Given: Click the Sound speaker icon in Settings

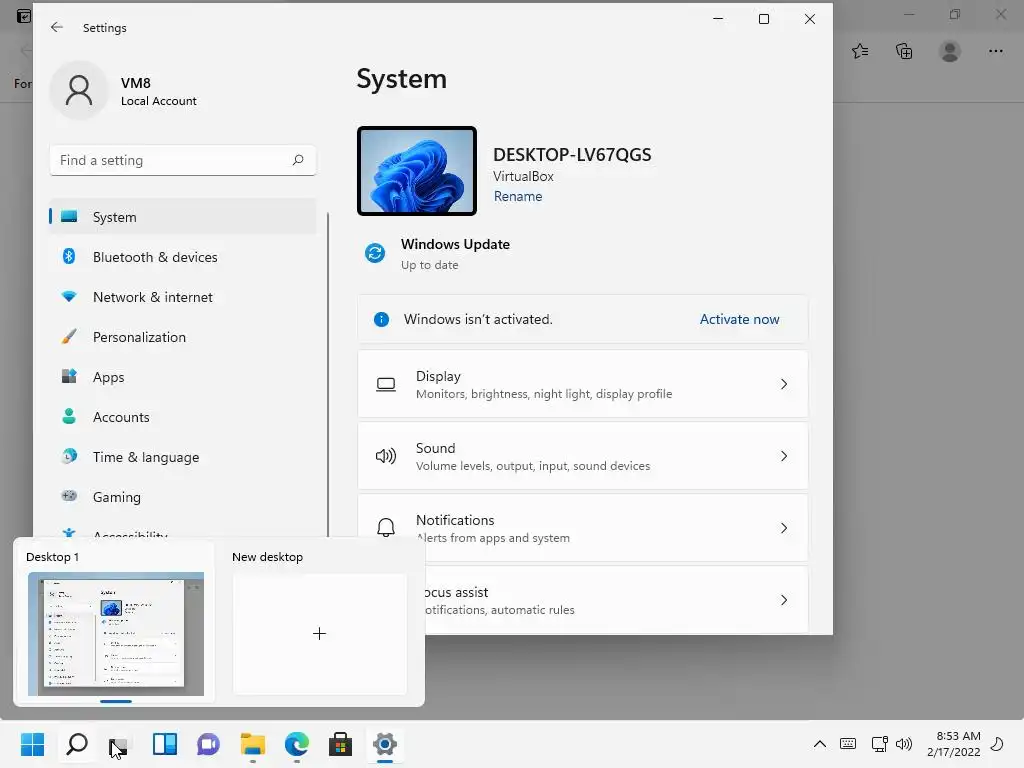Looking at the screenshot, I should click(386, 456).
